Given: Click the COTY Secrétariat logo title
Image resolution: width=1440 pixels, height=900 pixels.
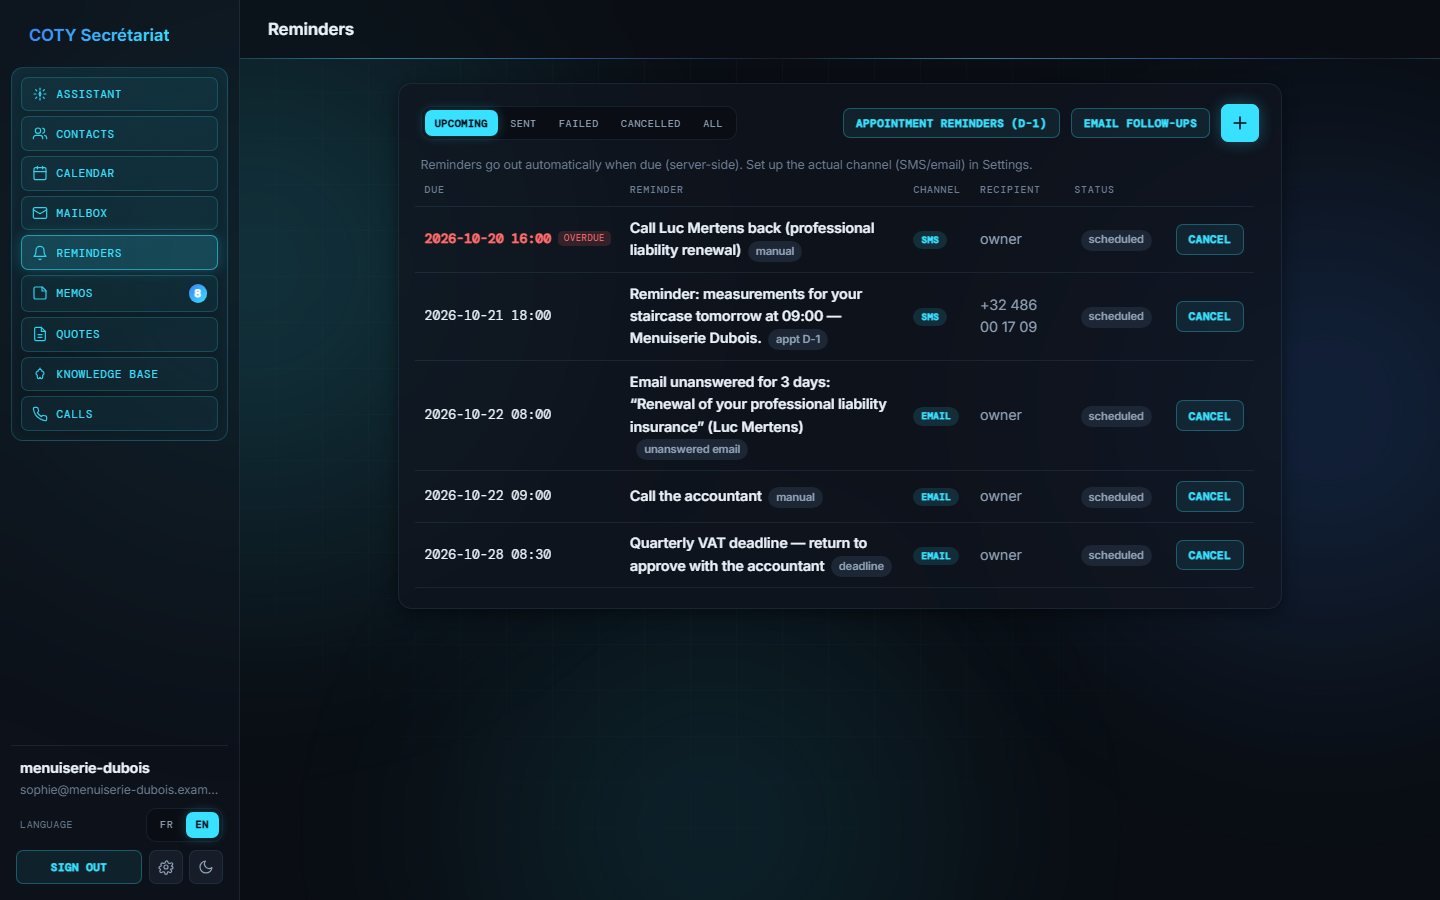Looking at the screenshot, I should coord(99,35).
